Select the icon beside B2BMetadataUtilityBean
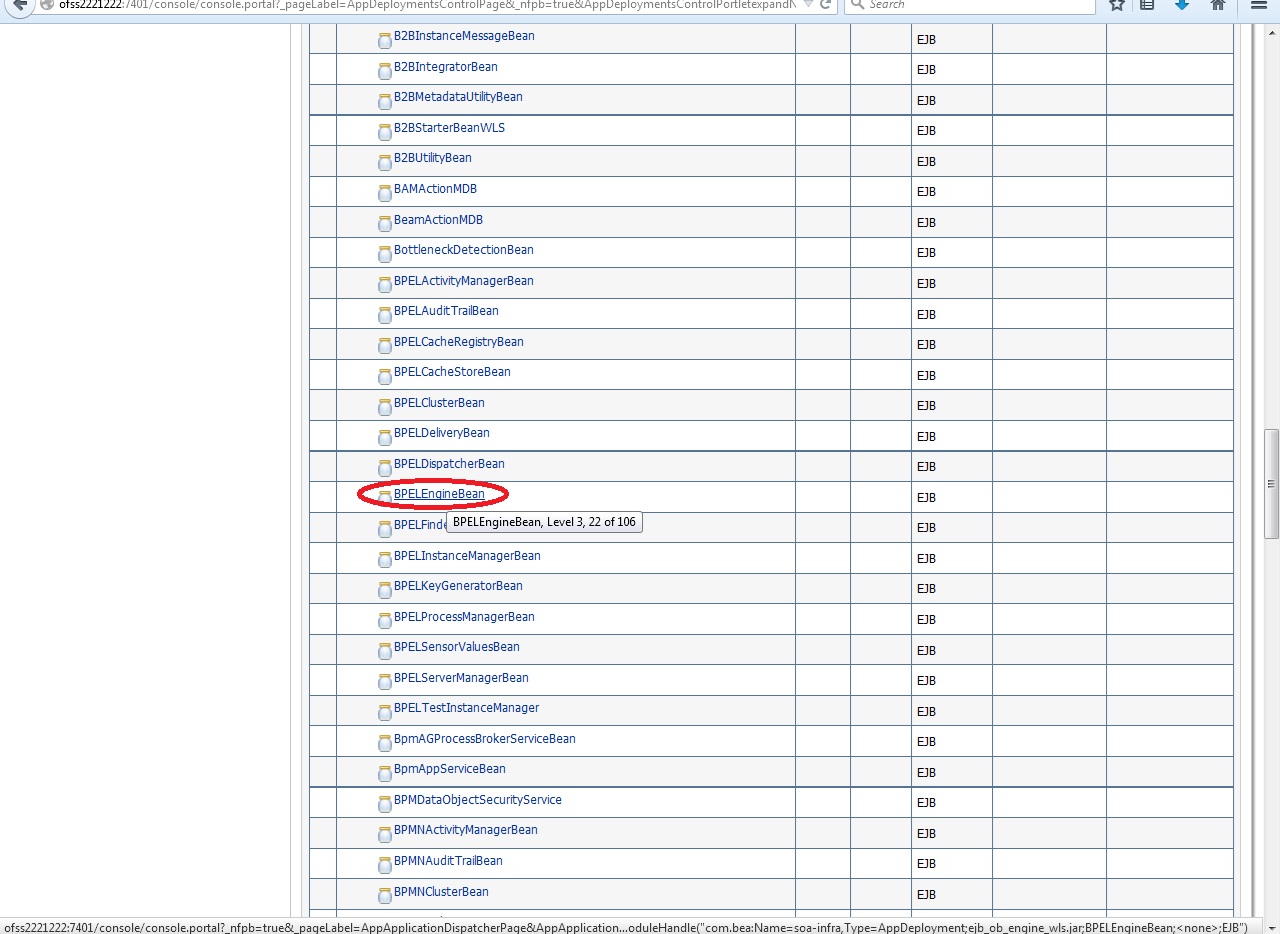This screenshot has width=1280, height=934. pos(385,102)
